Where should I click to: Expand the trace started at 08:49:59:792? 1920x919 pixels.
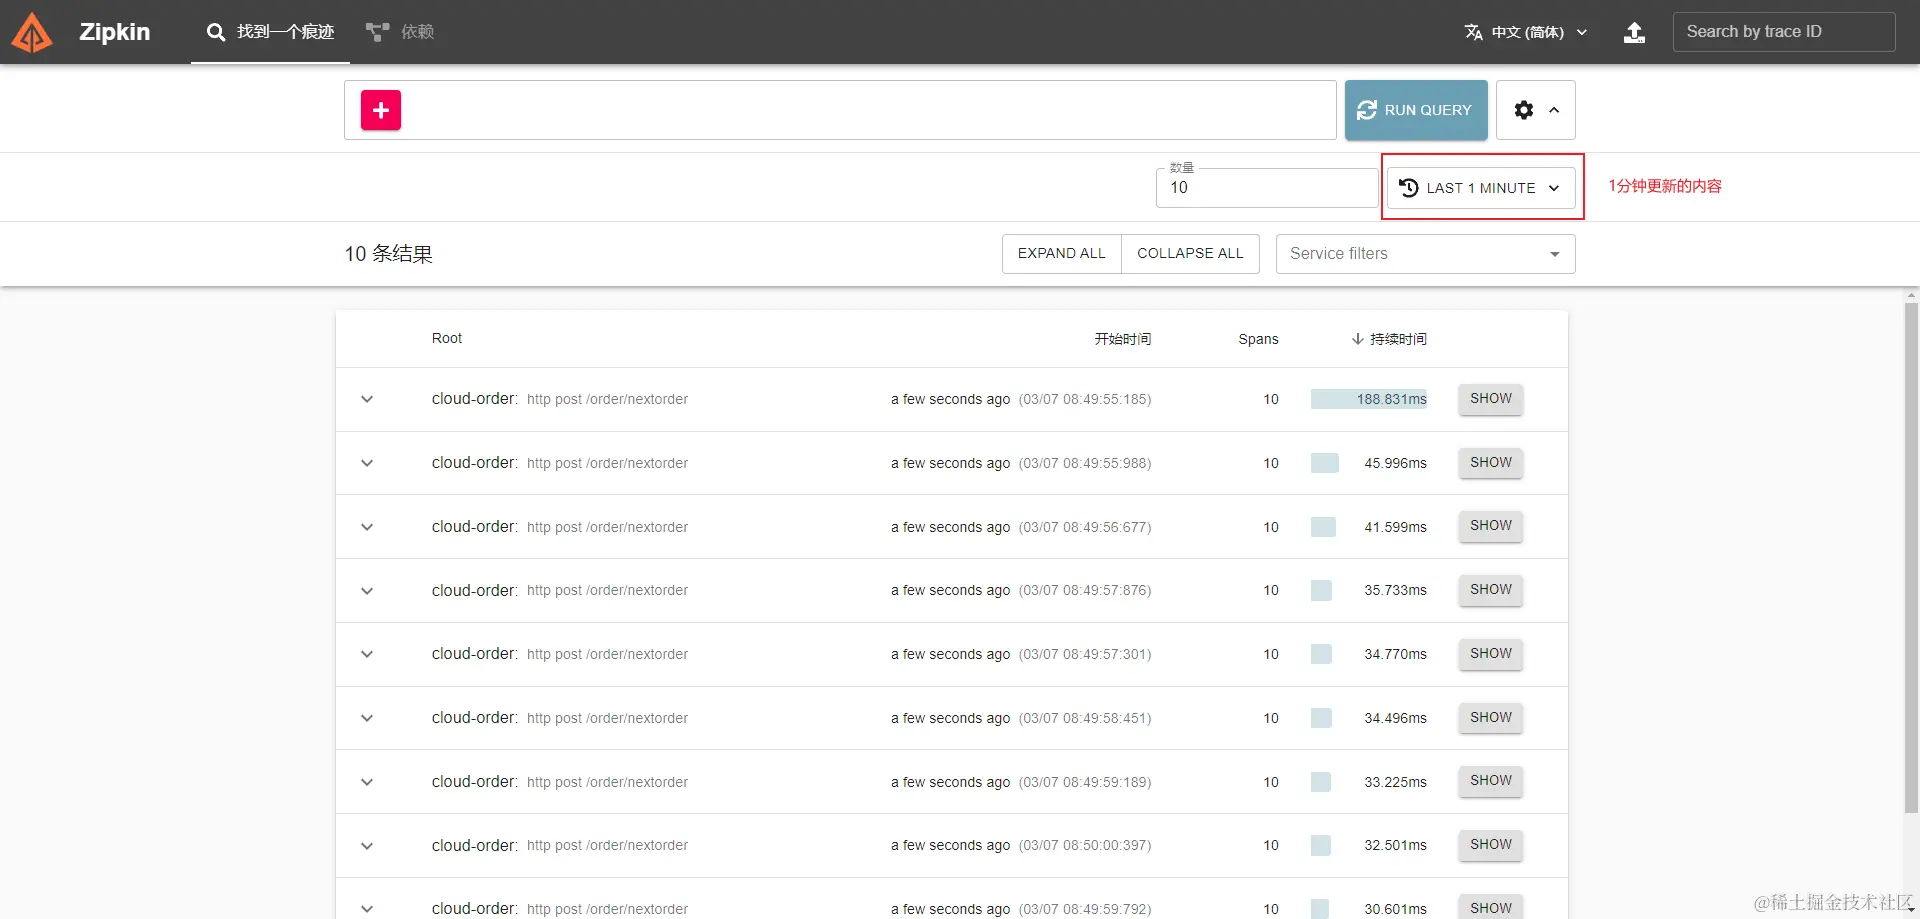tap(367, 909)
